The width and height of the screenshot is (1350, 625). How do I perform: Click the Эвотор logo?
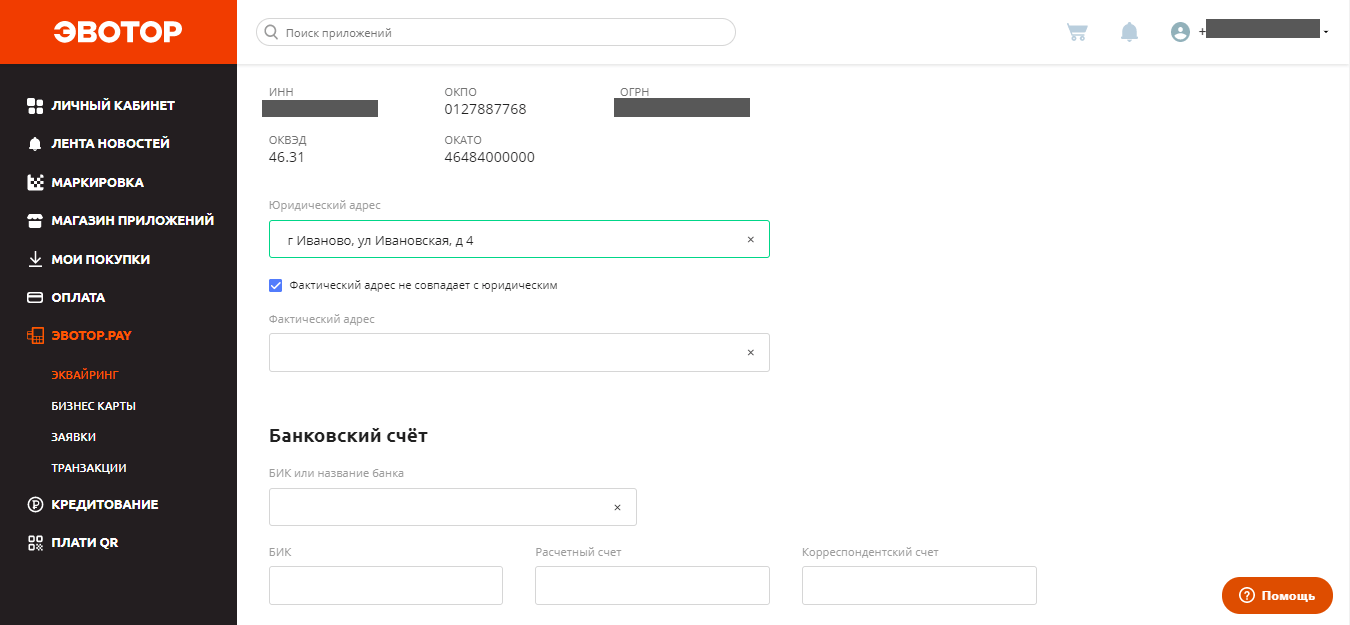118,32
